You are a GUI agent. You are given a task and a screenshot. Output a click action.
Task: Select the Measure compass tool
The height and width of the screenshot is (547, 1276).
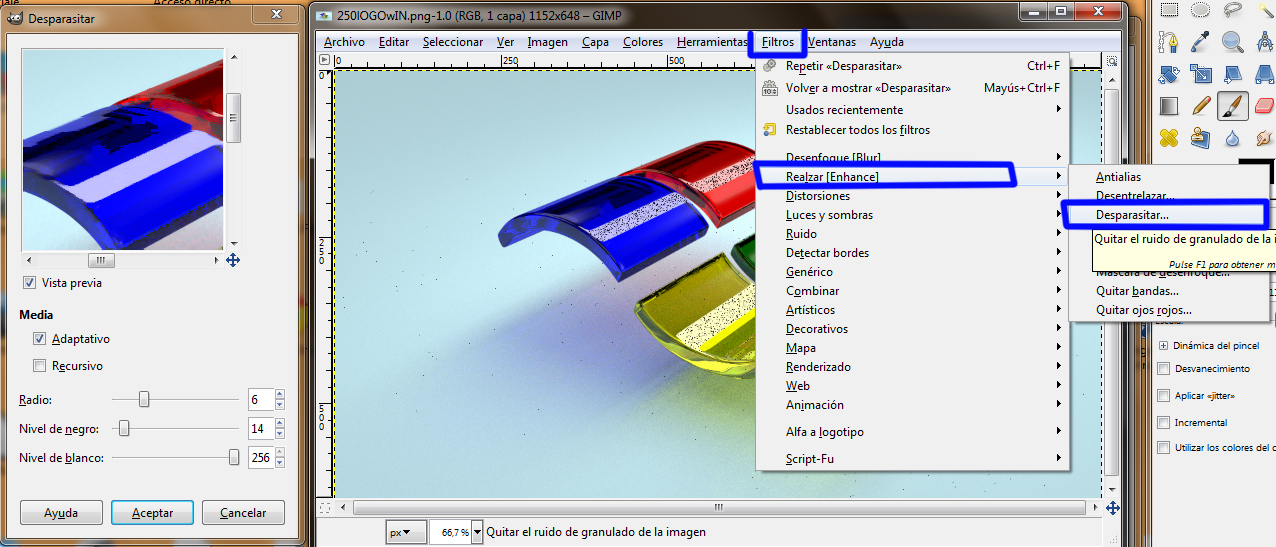click(x=1265, y=42)
